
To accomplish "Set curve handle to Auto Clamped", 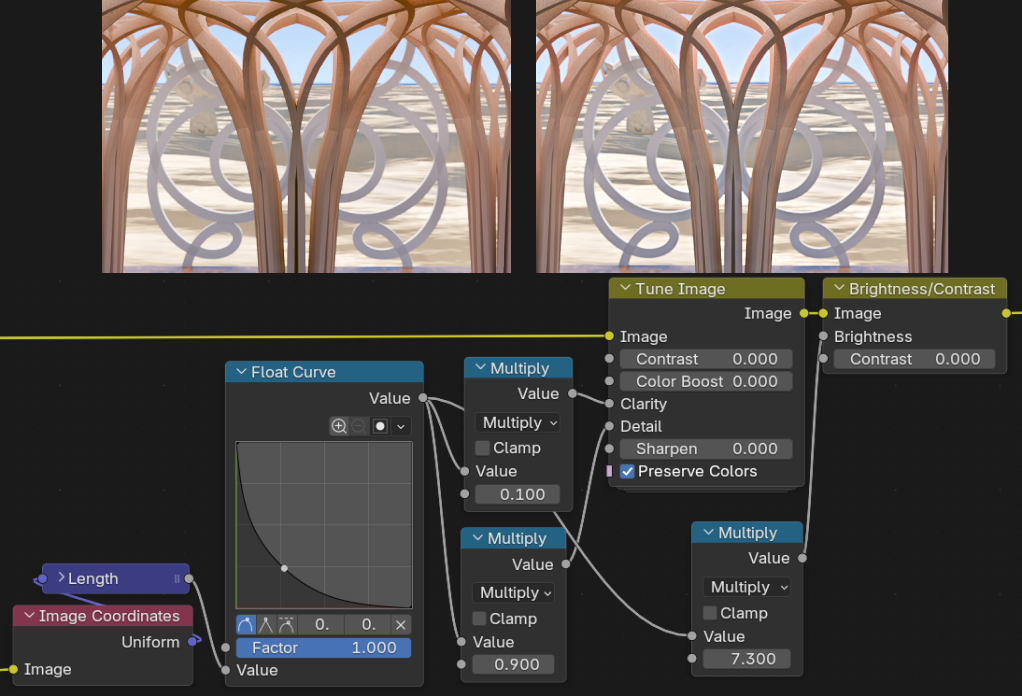I will 286,624.
